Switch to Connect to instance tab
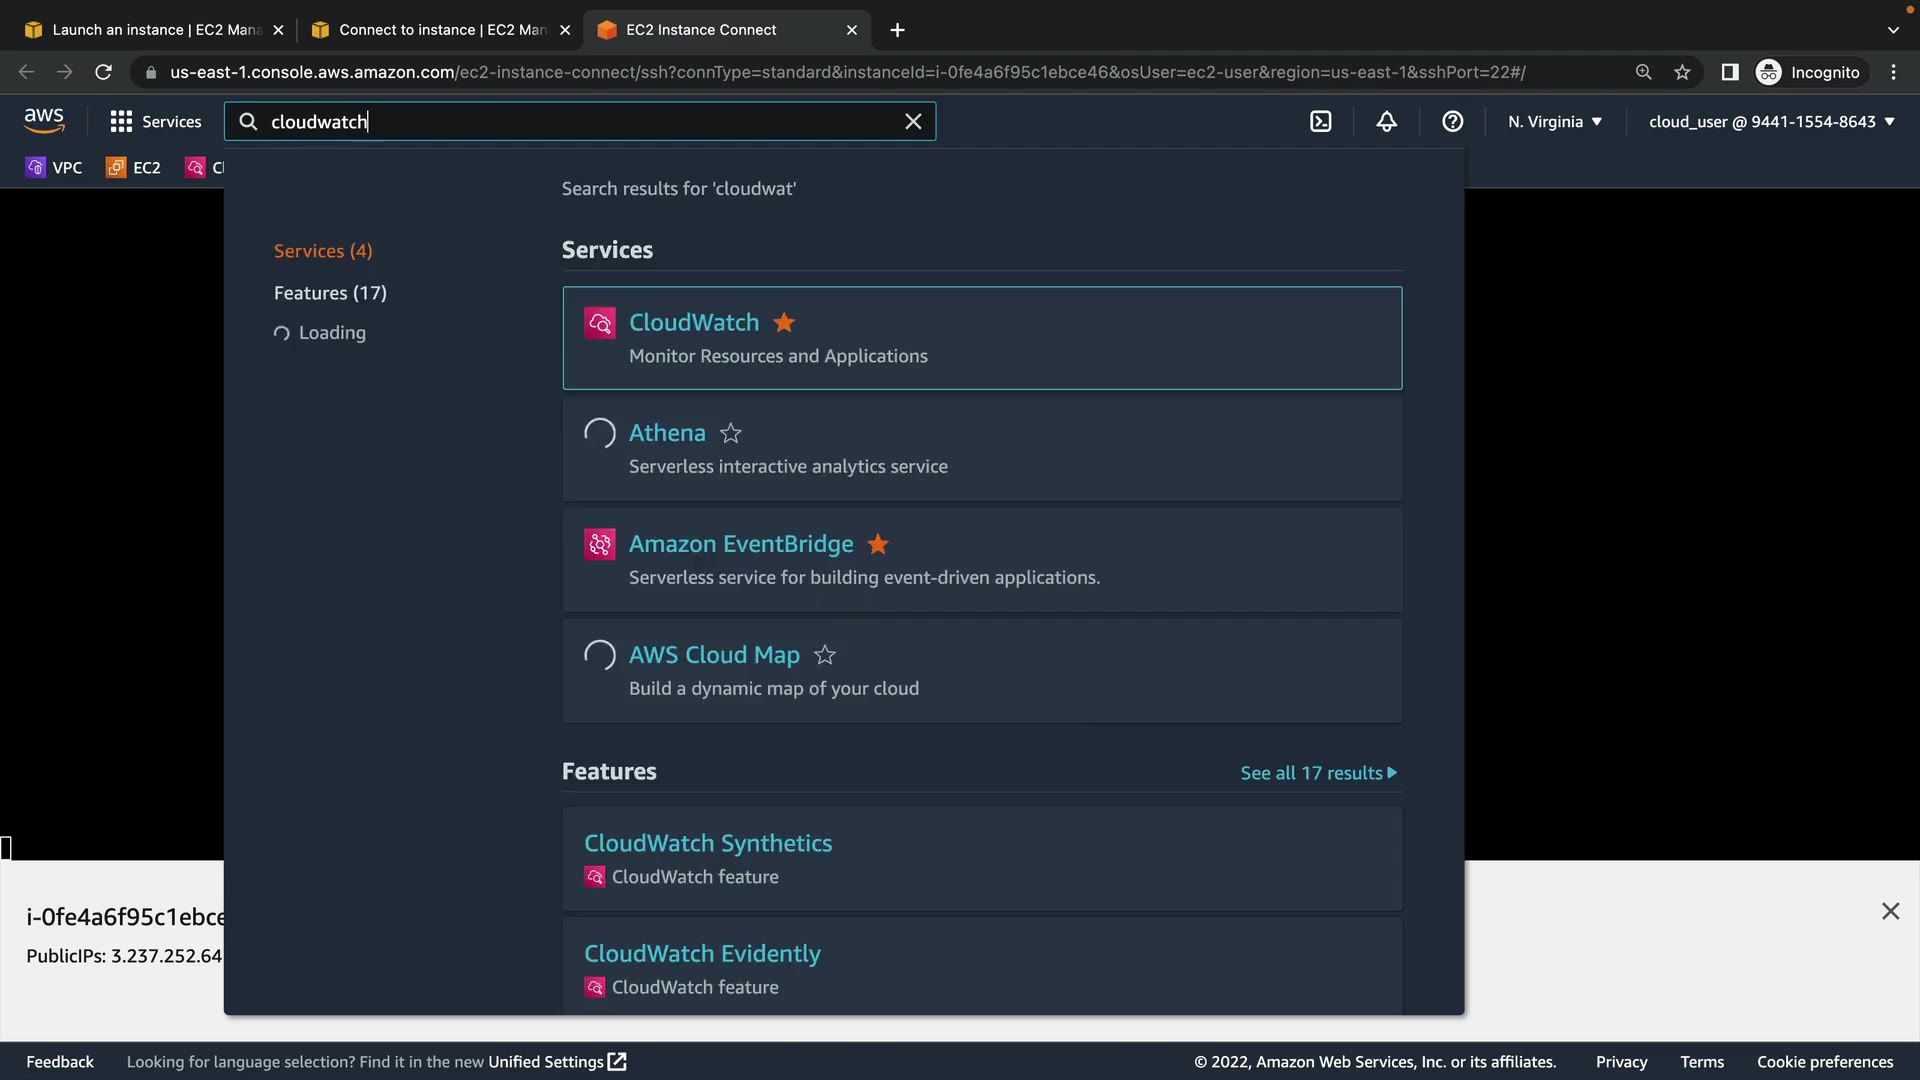Image resolution: width=1920 pixels, height=1080 pixels. pos(441,30)
